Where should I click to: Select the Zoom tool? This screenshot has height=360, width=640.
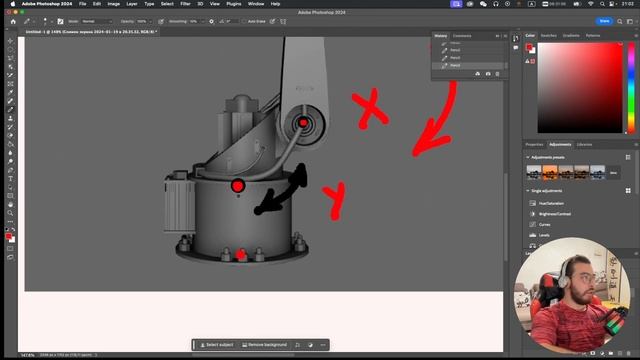click(x=10, y=213)
